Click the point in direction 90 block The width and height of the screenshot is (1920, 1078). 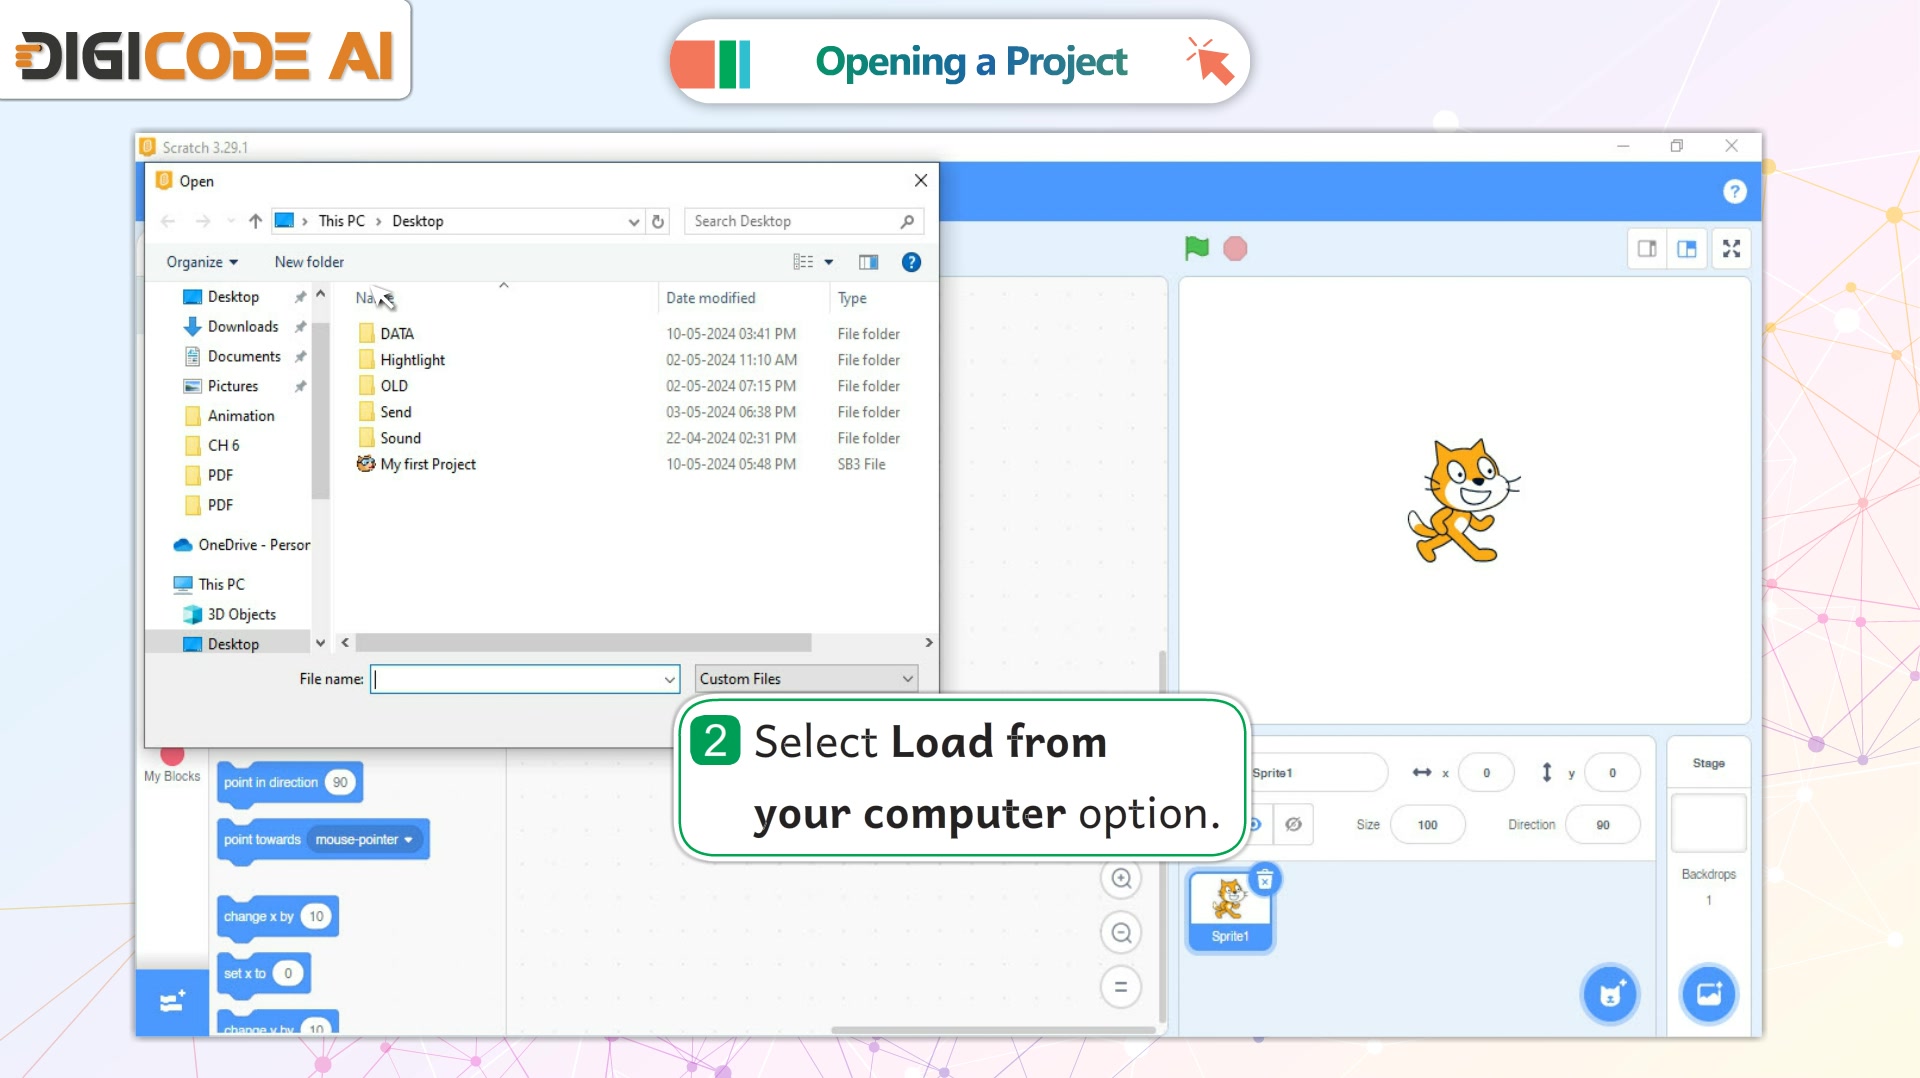(289, 782)
